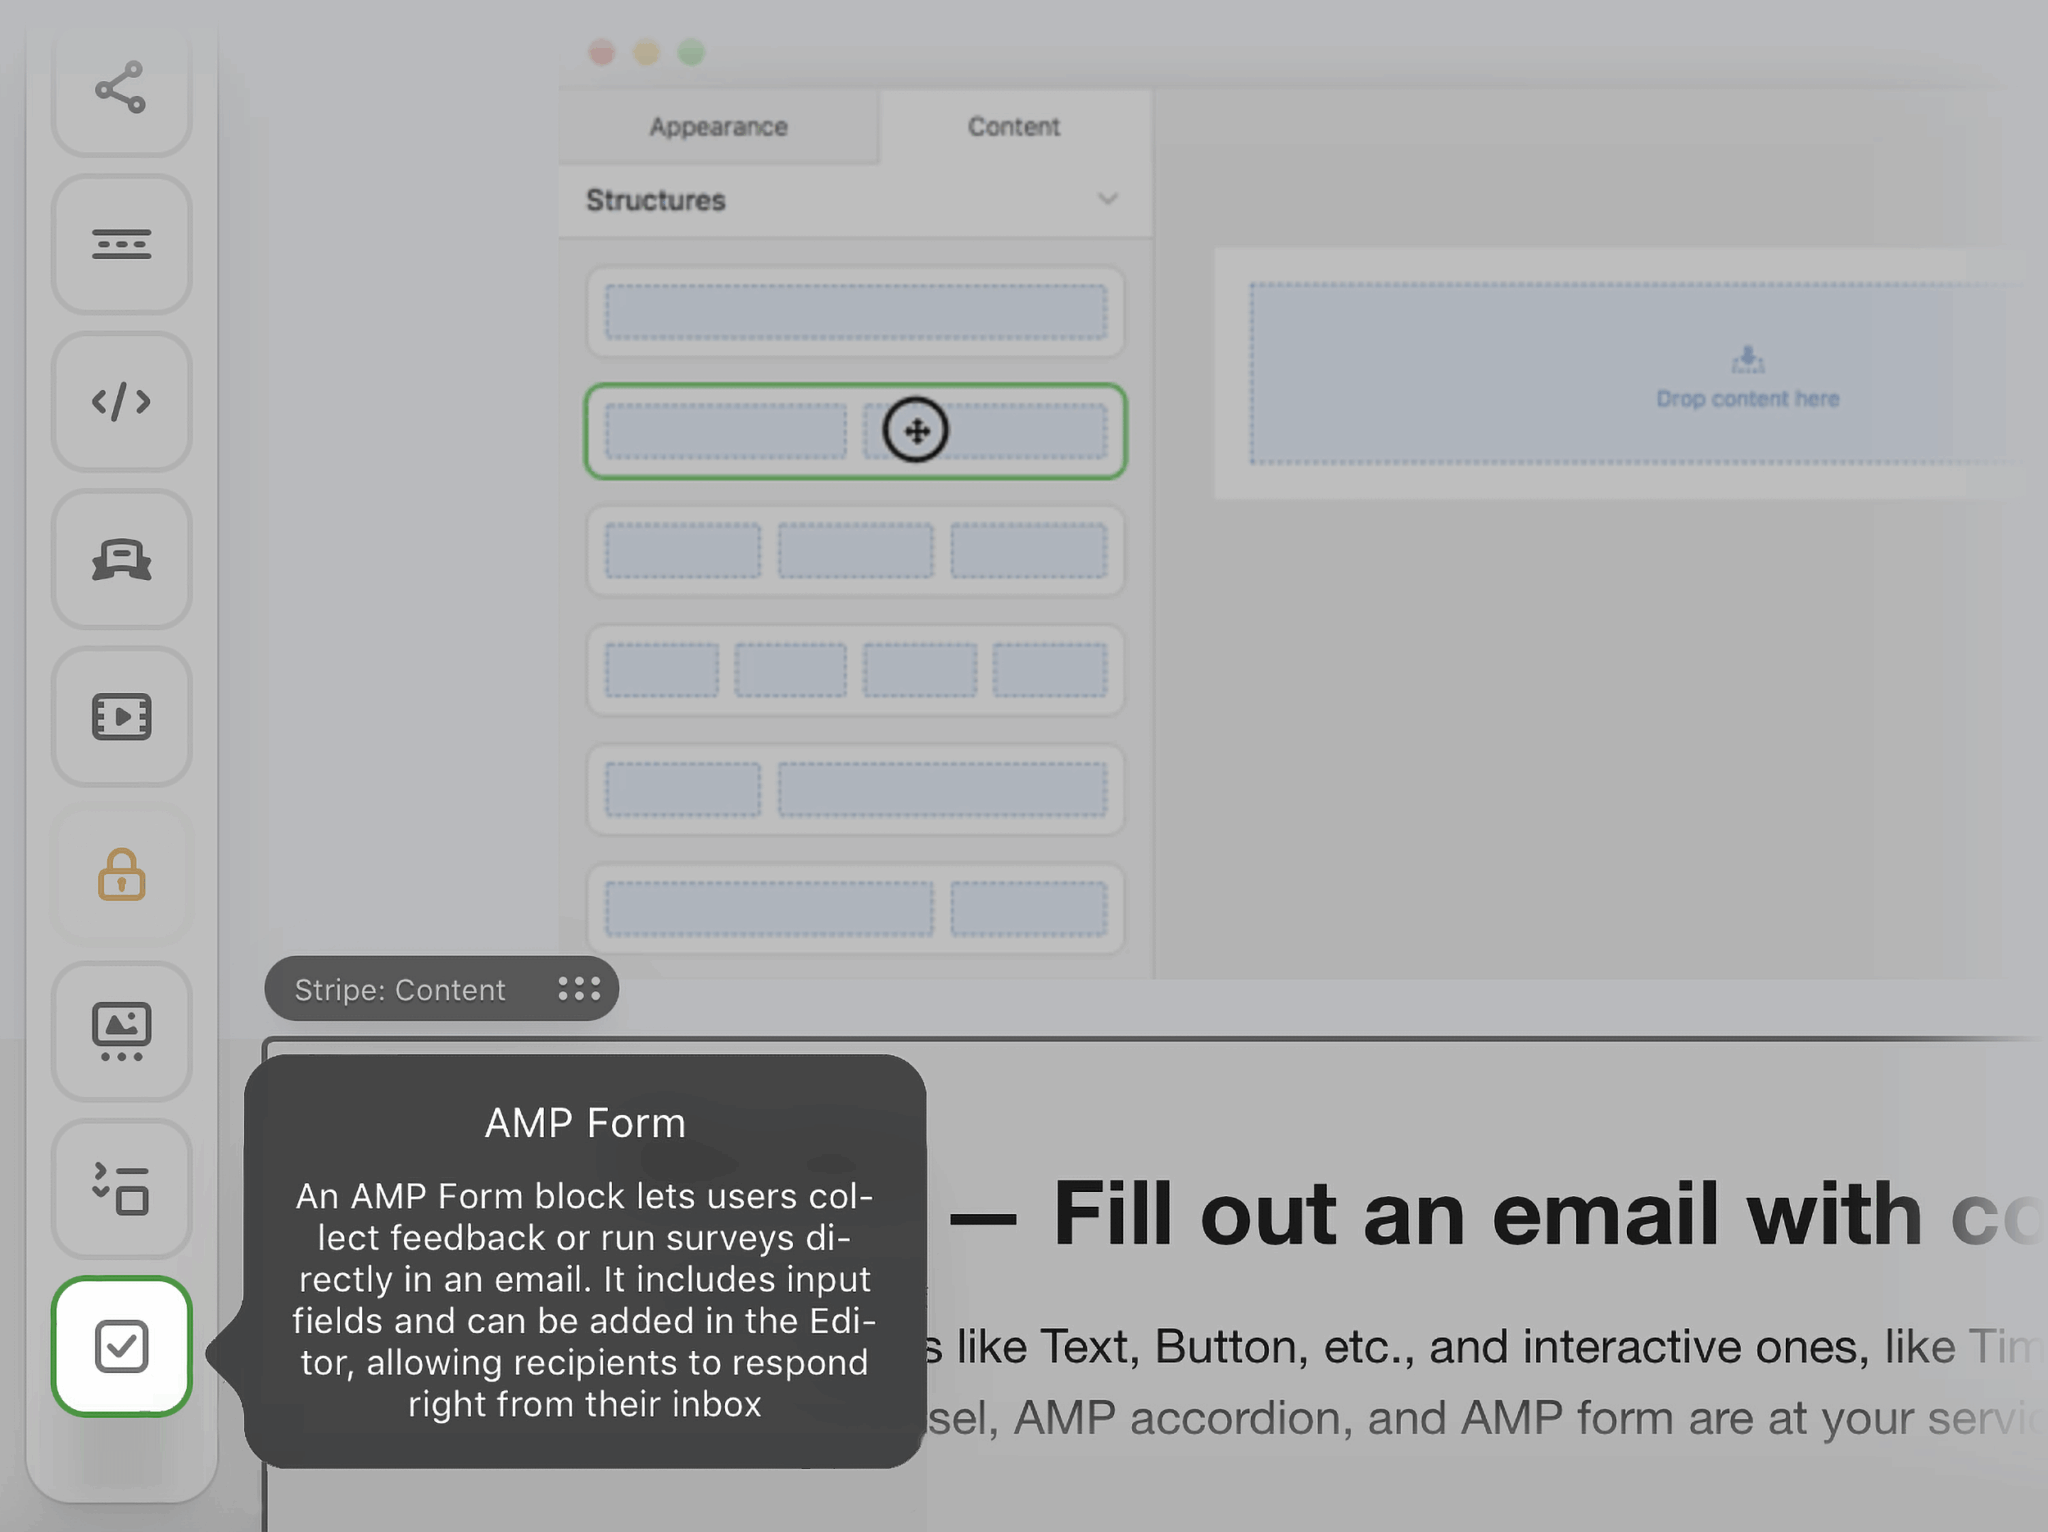Click the green window button
The image size is (2048, 1532).
click(x=691, y=52)
